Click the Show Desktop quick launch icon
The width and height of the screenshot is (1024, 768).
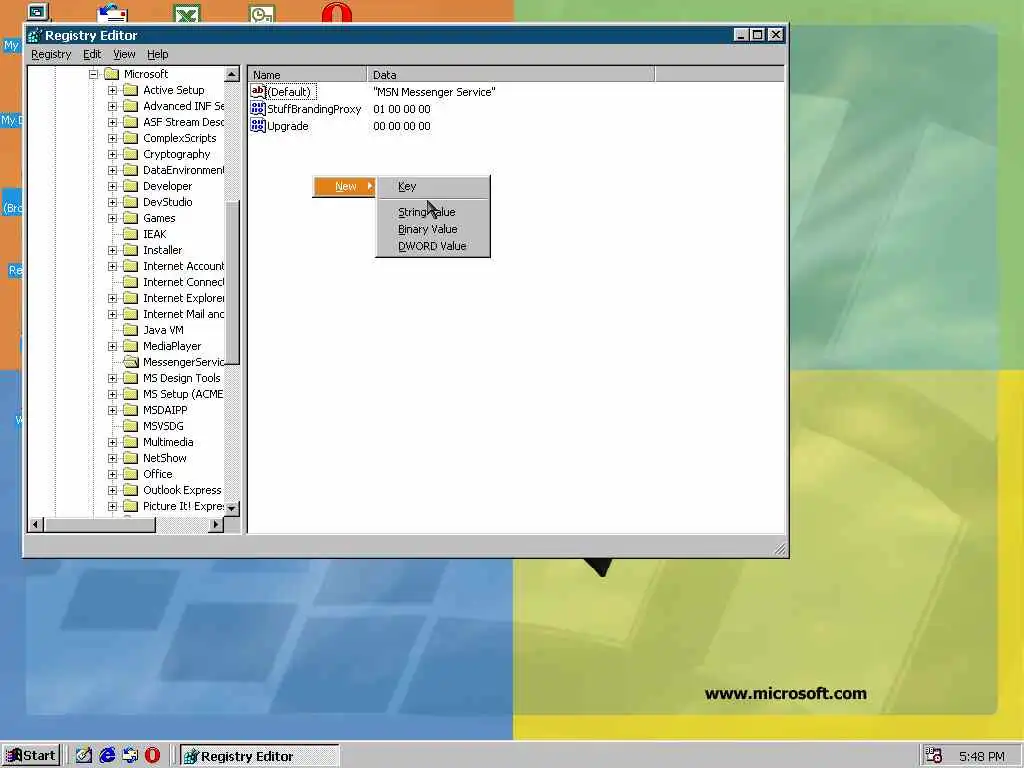coord(84,756)
